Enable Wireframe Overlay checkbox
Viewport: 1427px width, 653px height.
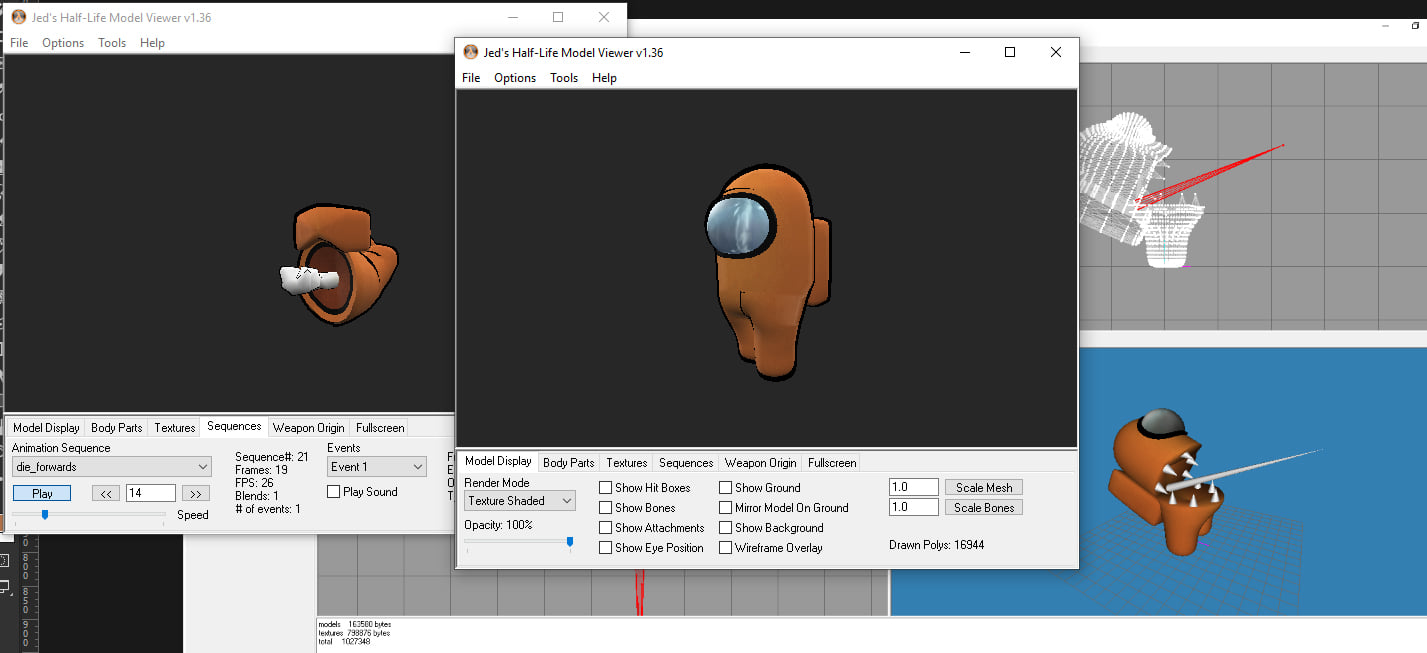725,548
